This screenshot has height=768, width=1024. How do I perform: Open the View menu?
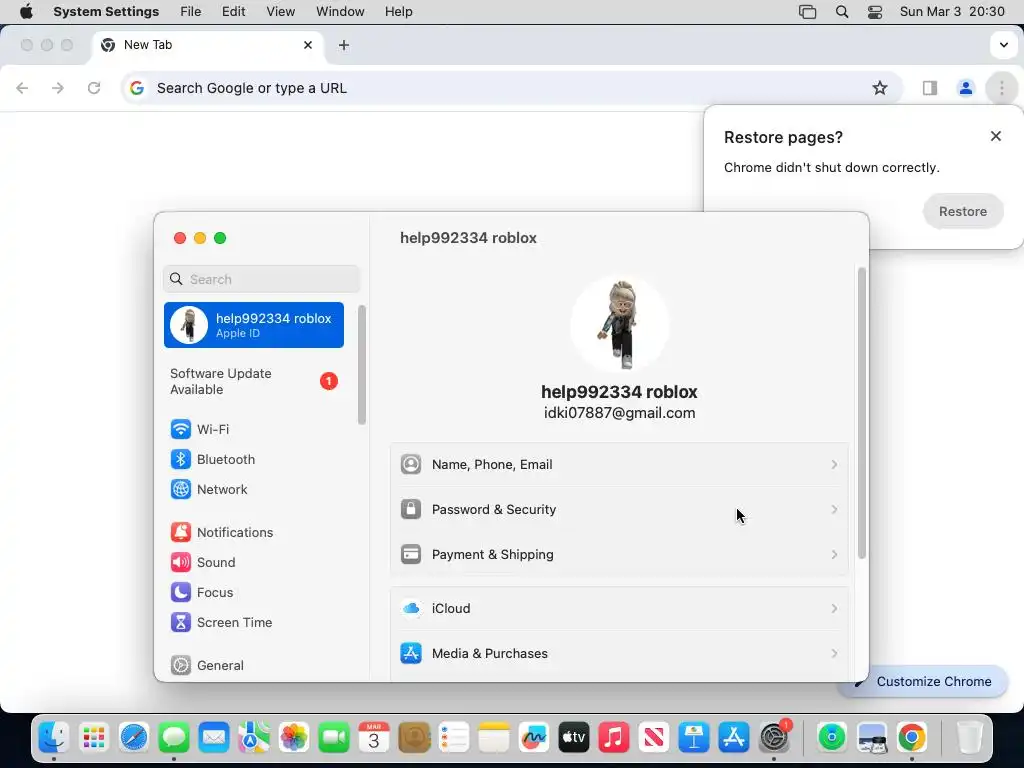281,12
